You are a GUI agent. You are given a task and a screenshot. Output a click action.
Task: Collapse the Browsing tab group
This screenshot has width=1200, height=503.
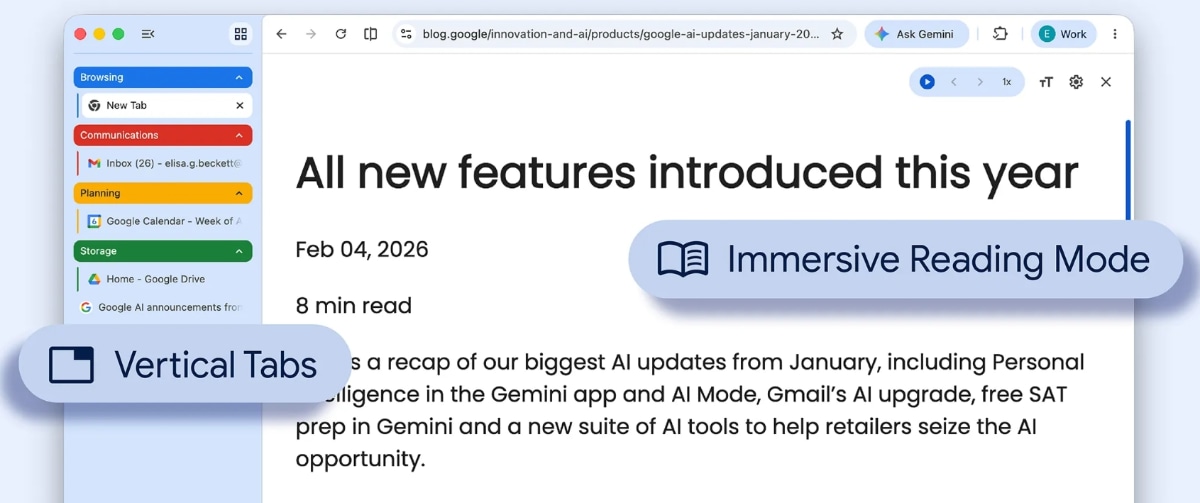point(239,77)
